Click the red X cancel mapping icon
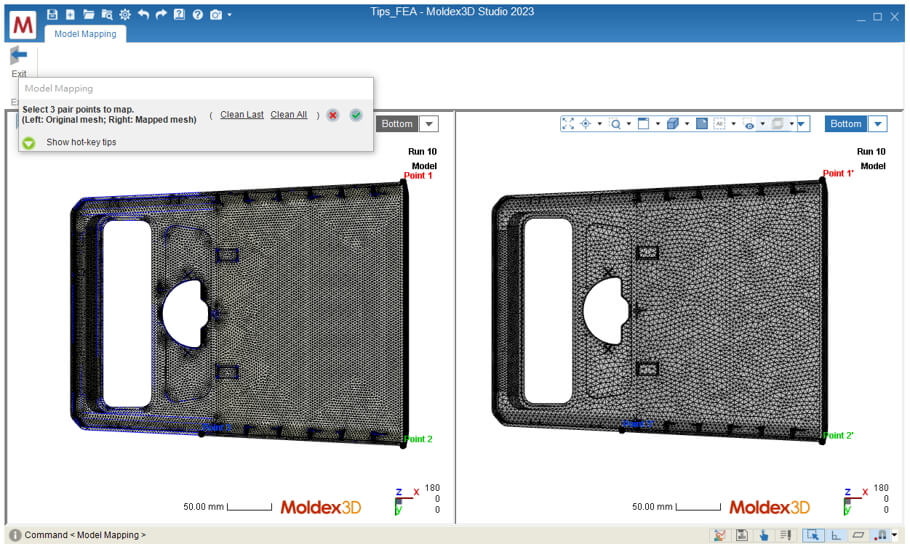 pyautogui.click(x=333, y=115)
